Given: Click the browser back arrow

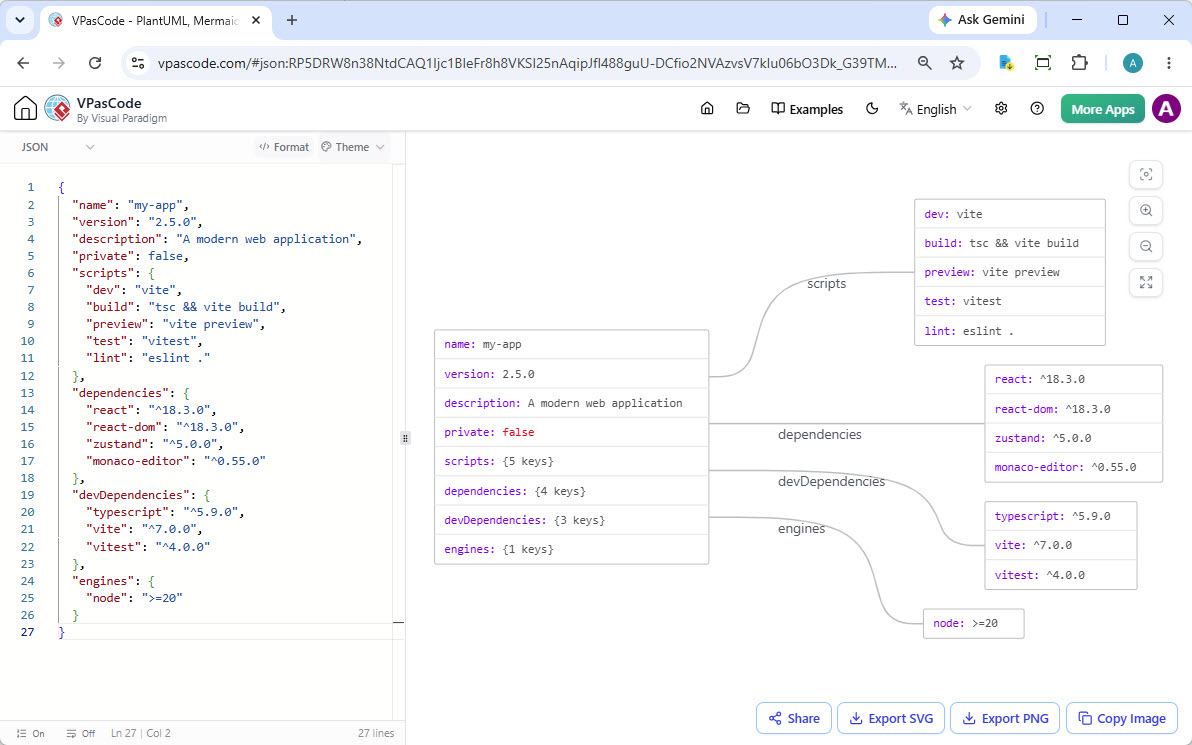Looking at the screenshot, I should [x=24, y=63].
